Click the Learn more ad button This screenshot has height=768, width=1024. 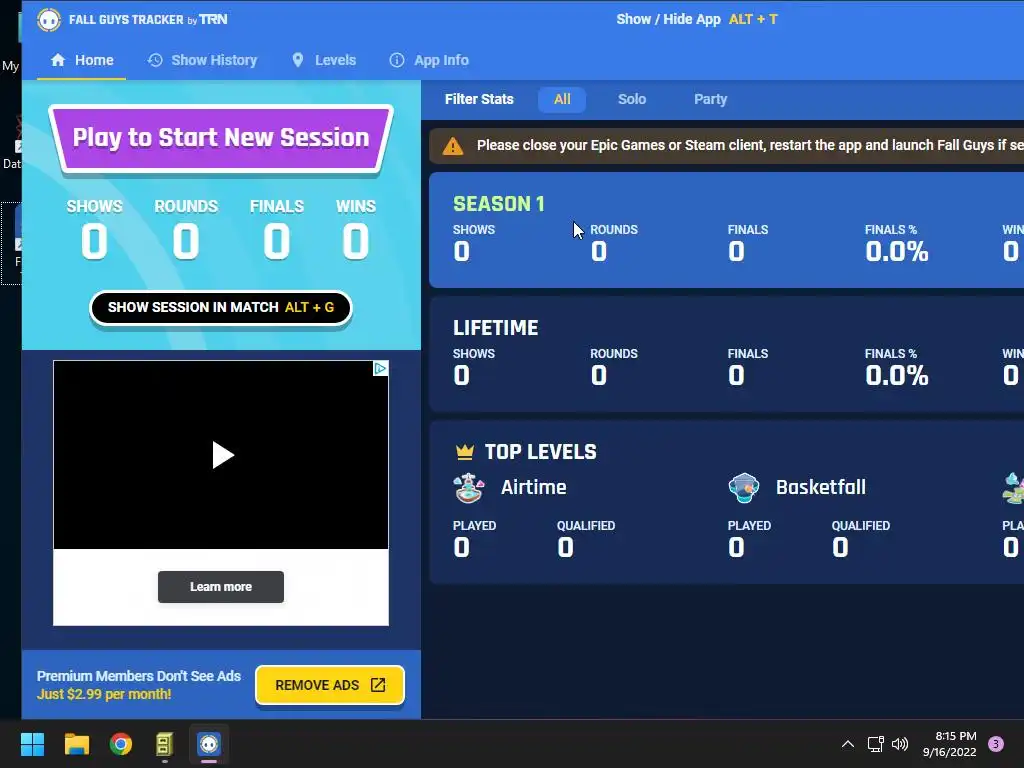click(x=221, y=586)
